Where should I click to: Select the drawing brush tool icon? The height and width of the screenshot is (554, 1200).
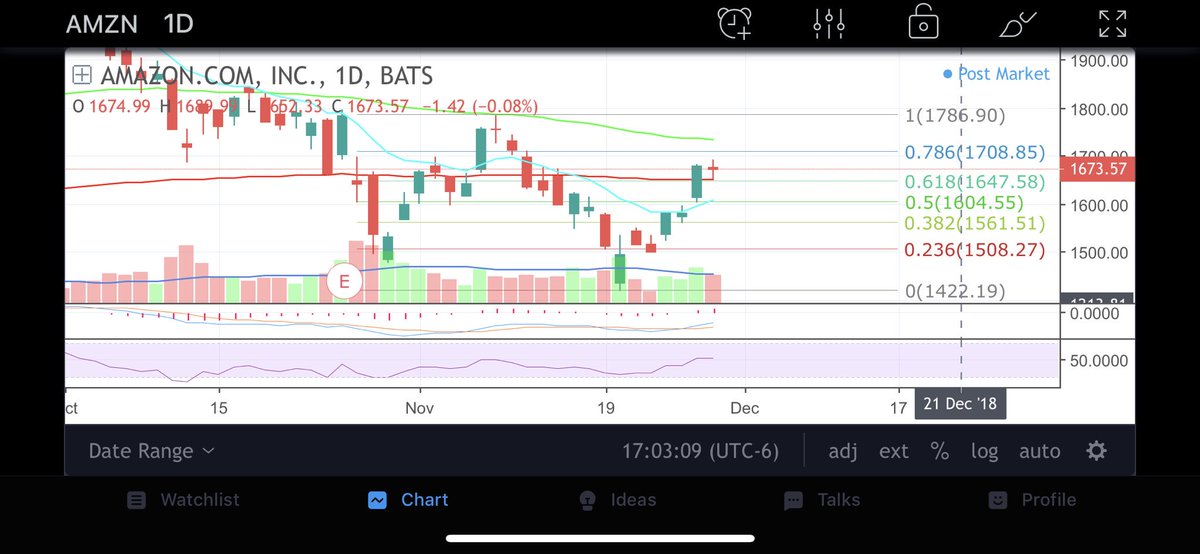tap(1017, 22)
